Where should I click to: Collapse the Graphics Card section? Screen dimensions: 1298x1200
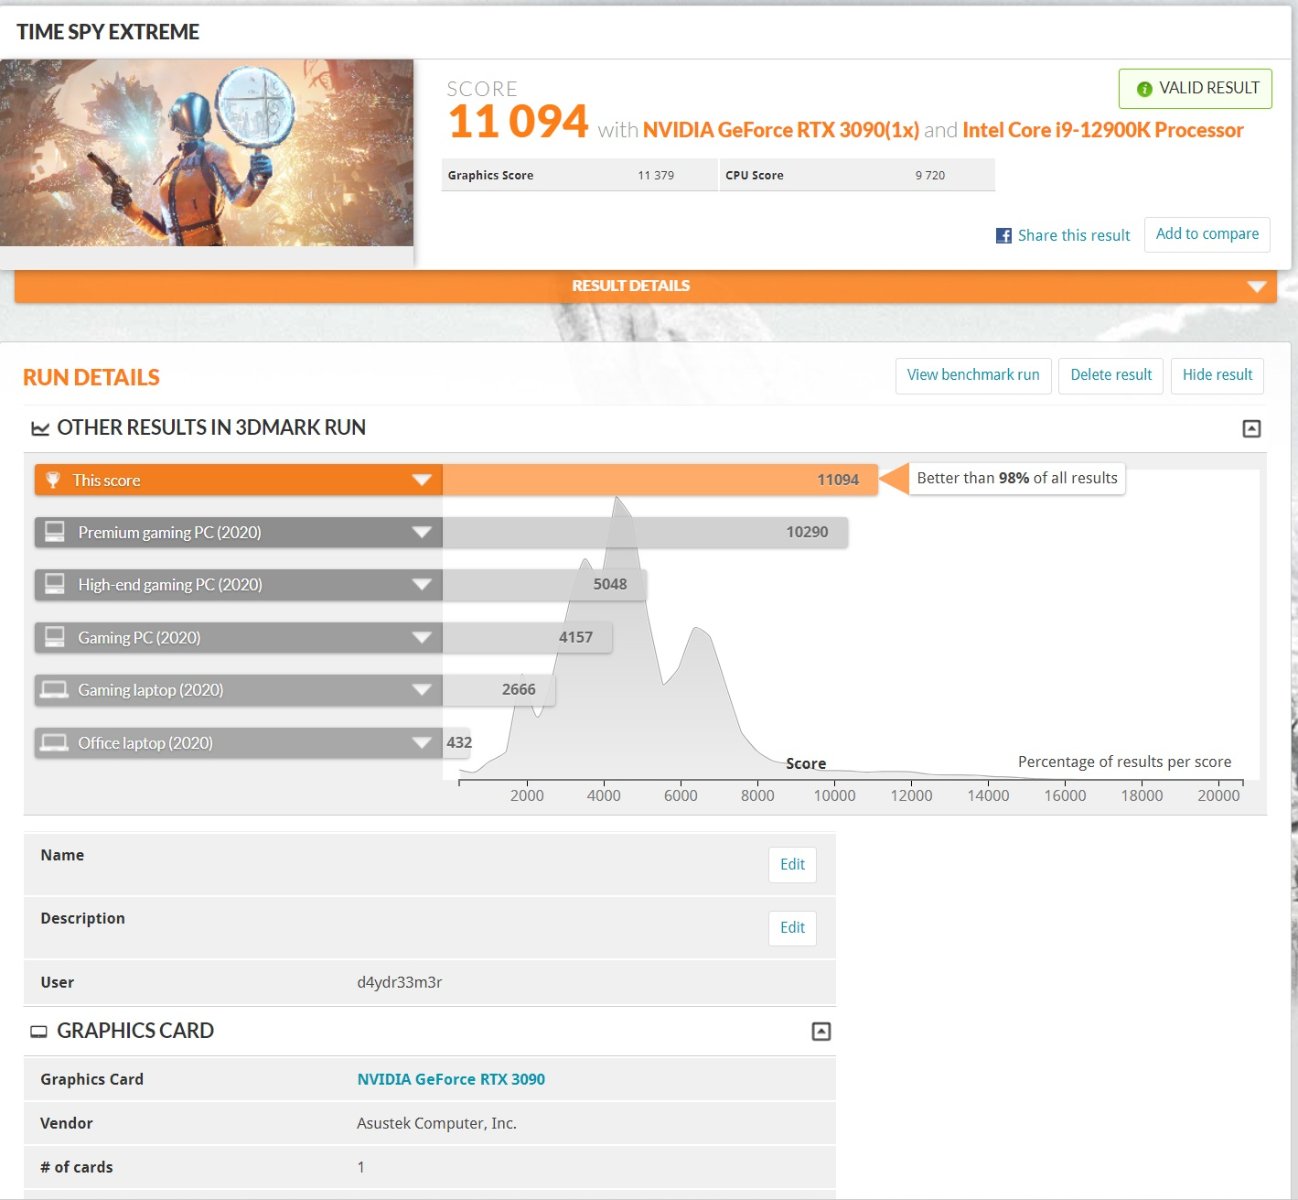(821, 1031)
